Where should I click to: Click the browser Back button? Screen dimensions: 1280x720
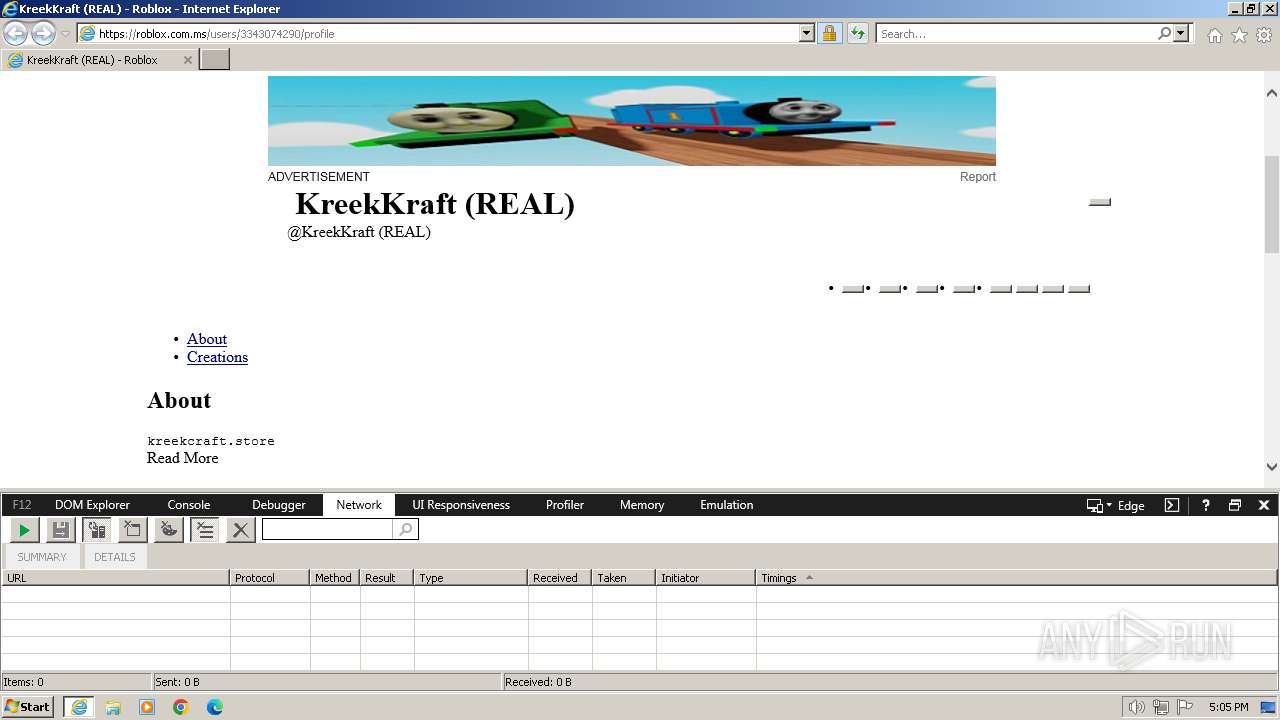tap(16, 33)
